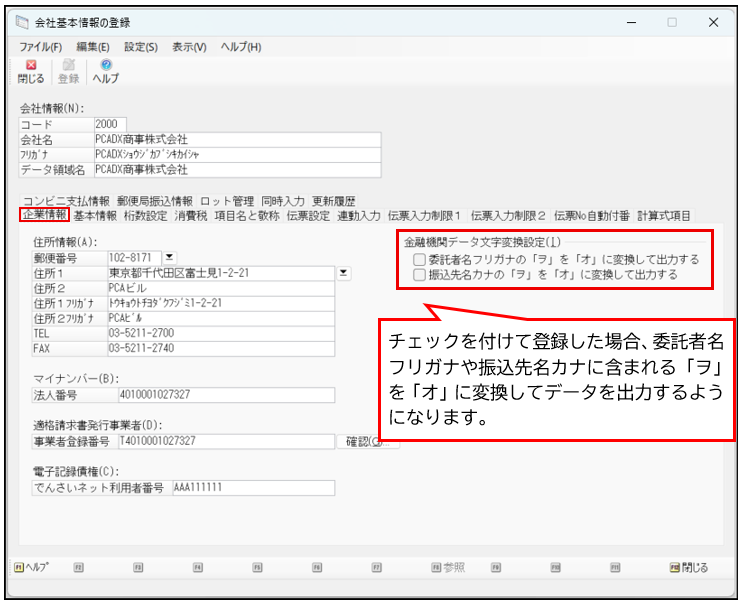Click the window title document icon

(x=22, y=22)
